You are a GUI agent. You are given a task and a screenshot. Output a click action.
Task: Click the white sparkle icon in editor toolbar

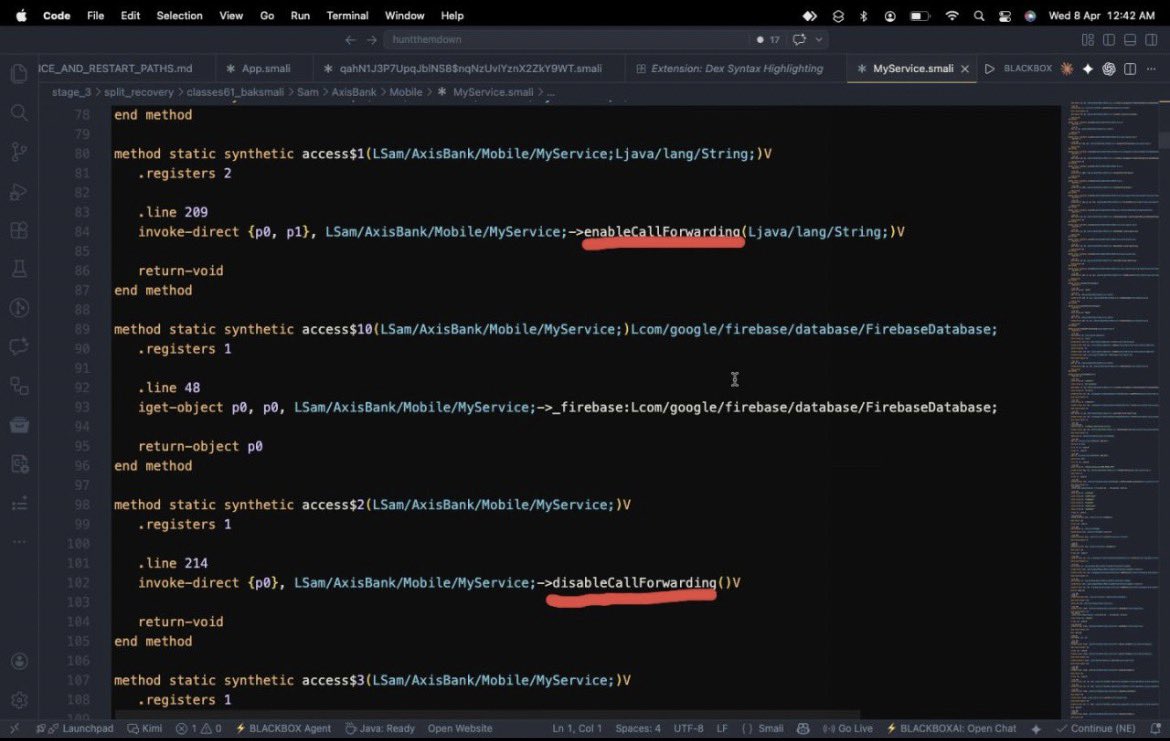(1088, 69)
